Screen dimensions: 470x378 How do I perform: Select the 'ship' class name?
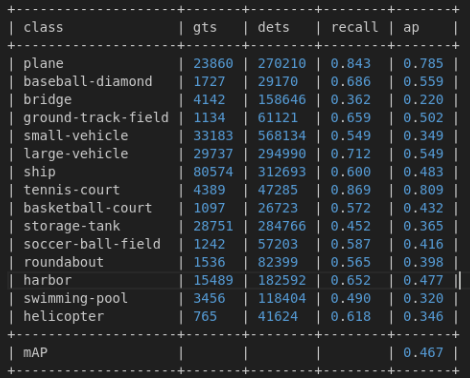pos(39,172)
